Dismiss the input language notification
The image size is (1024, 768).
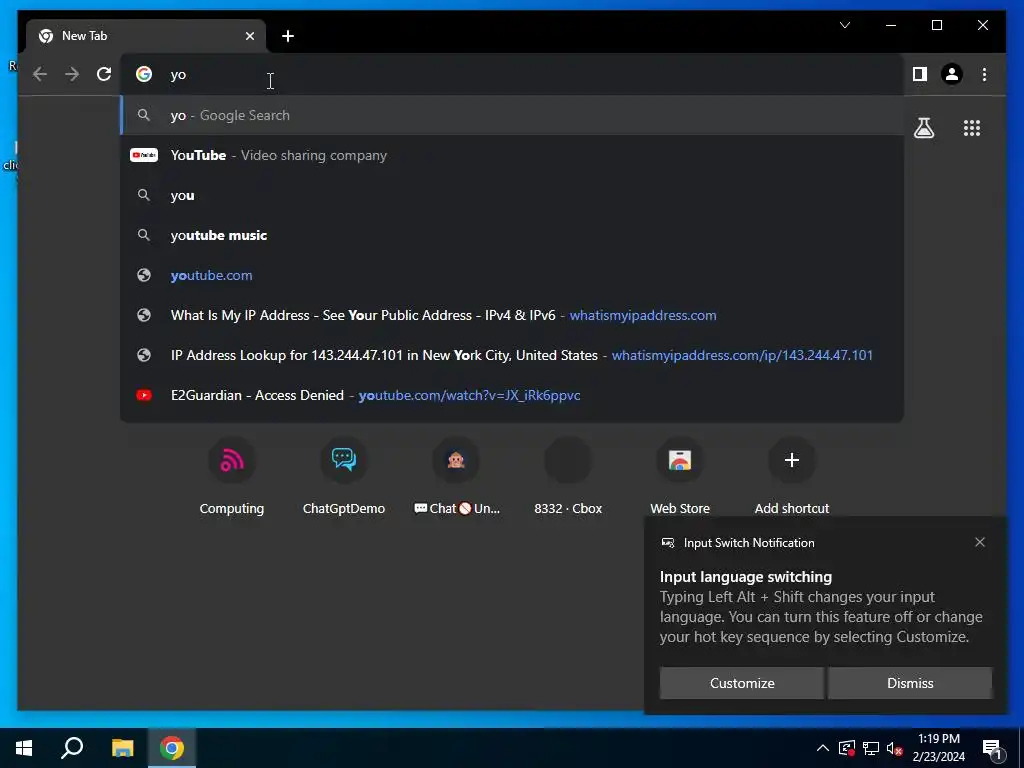910,683
